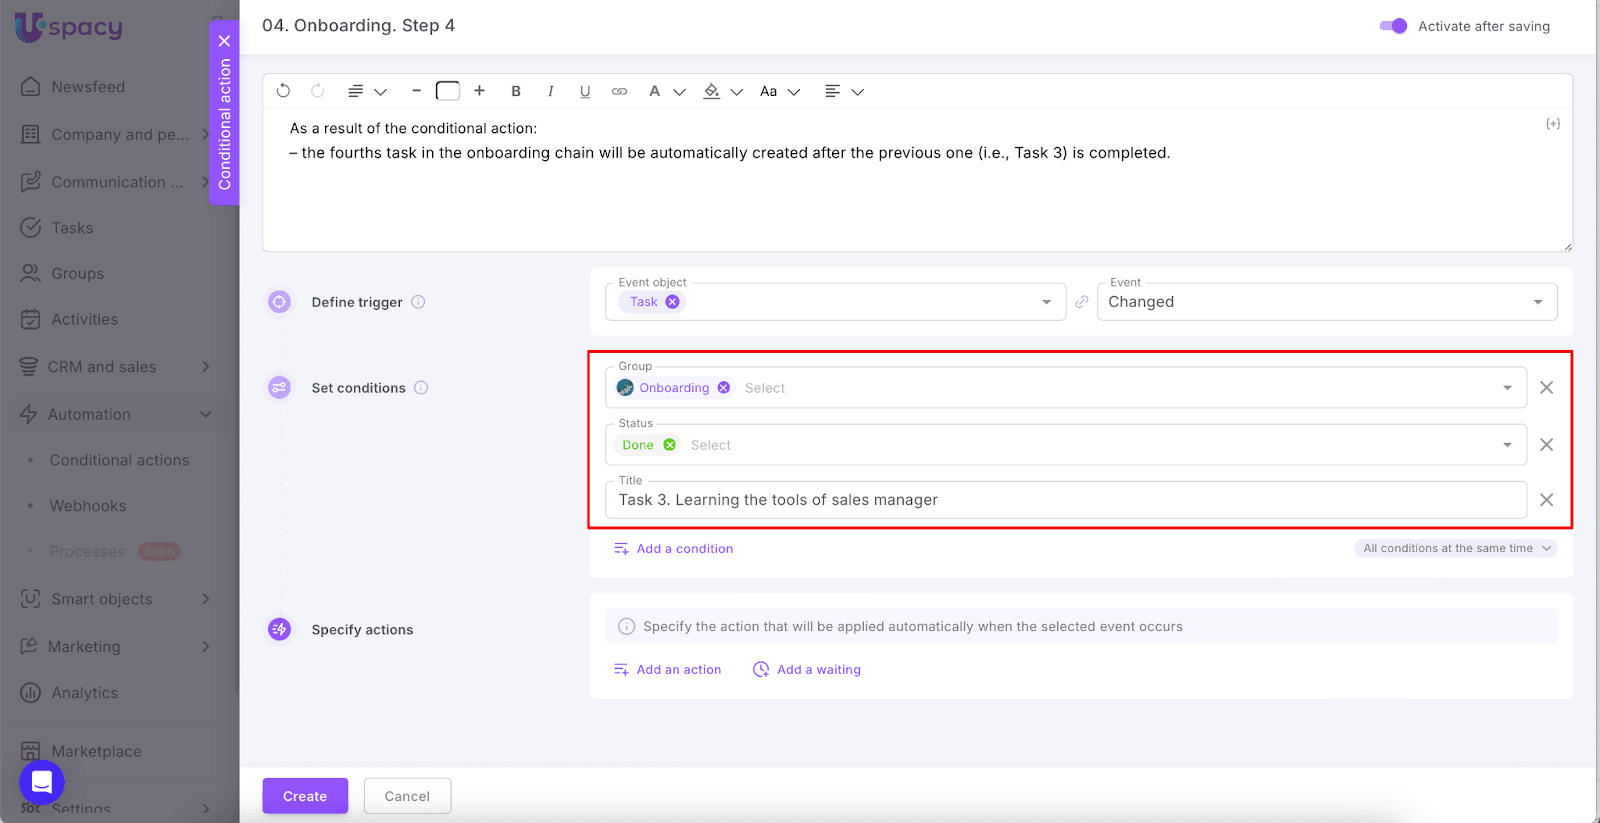Remove the Onboarding group tag
Image resolution: width=1600 pixels, height=823 pixels.
(x=724, y=388)
